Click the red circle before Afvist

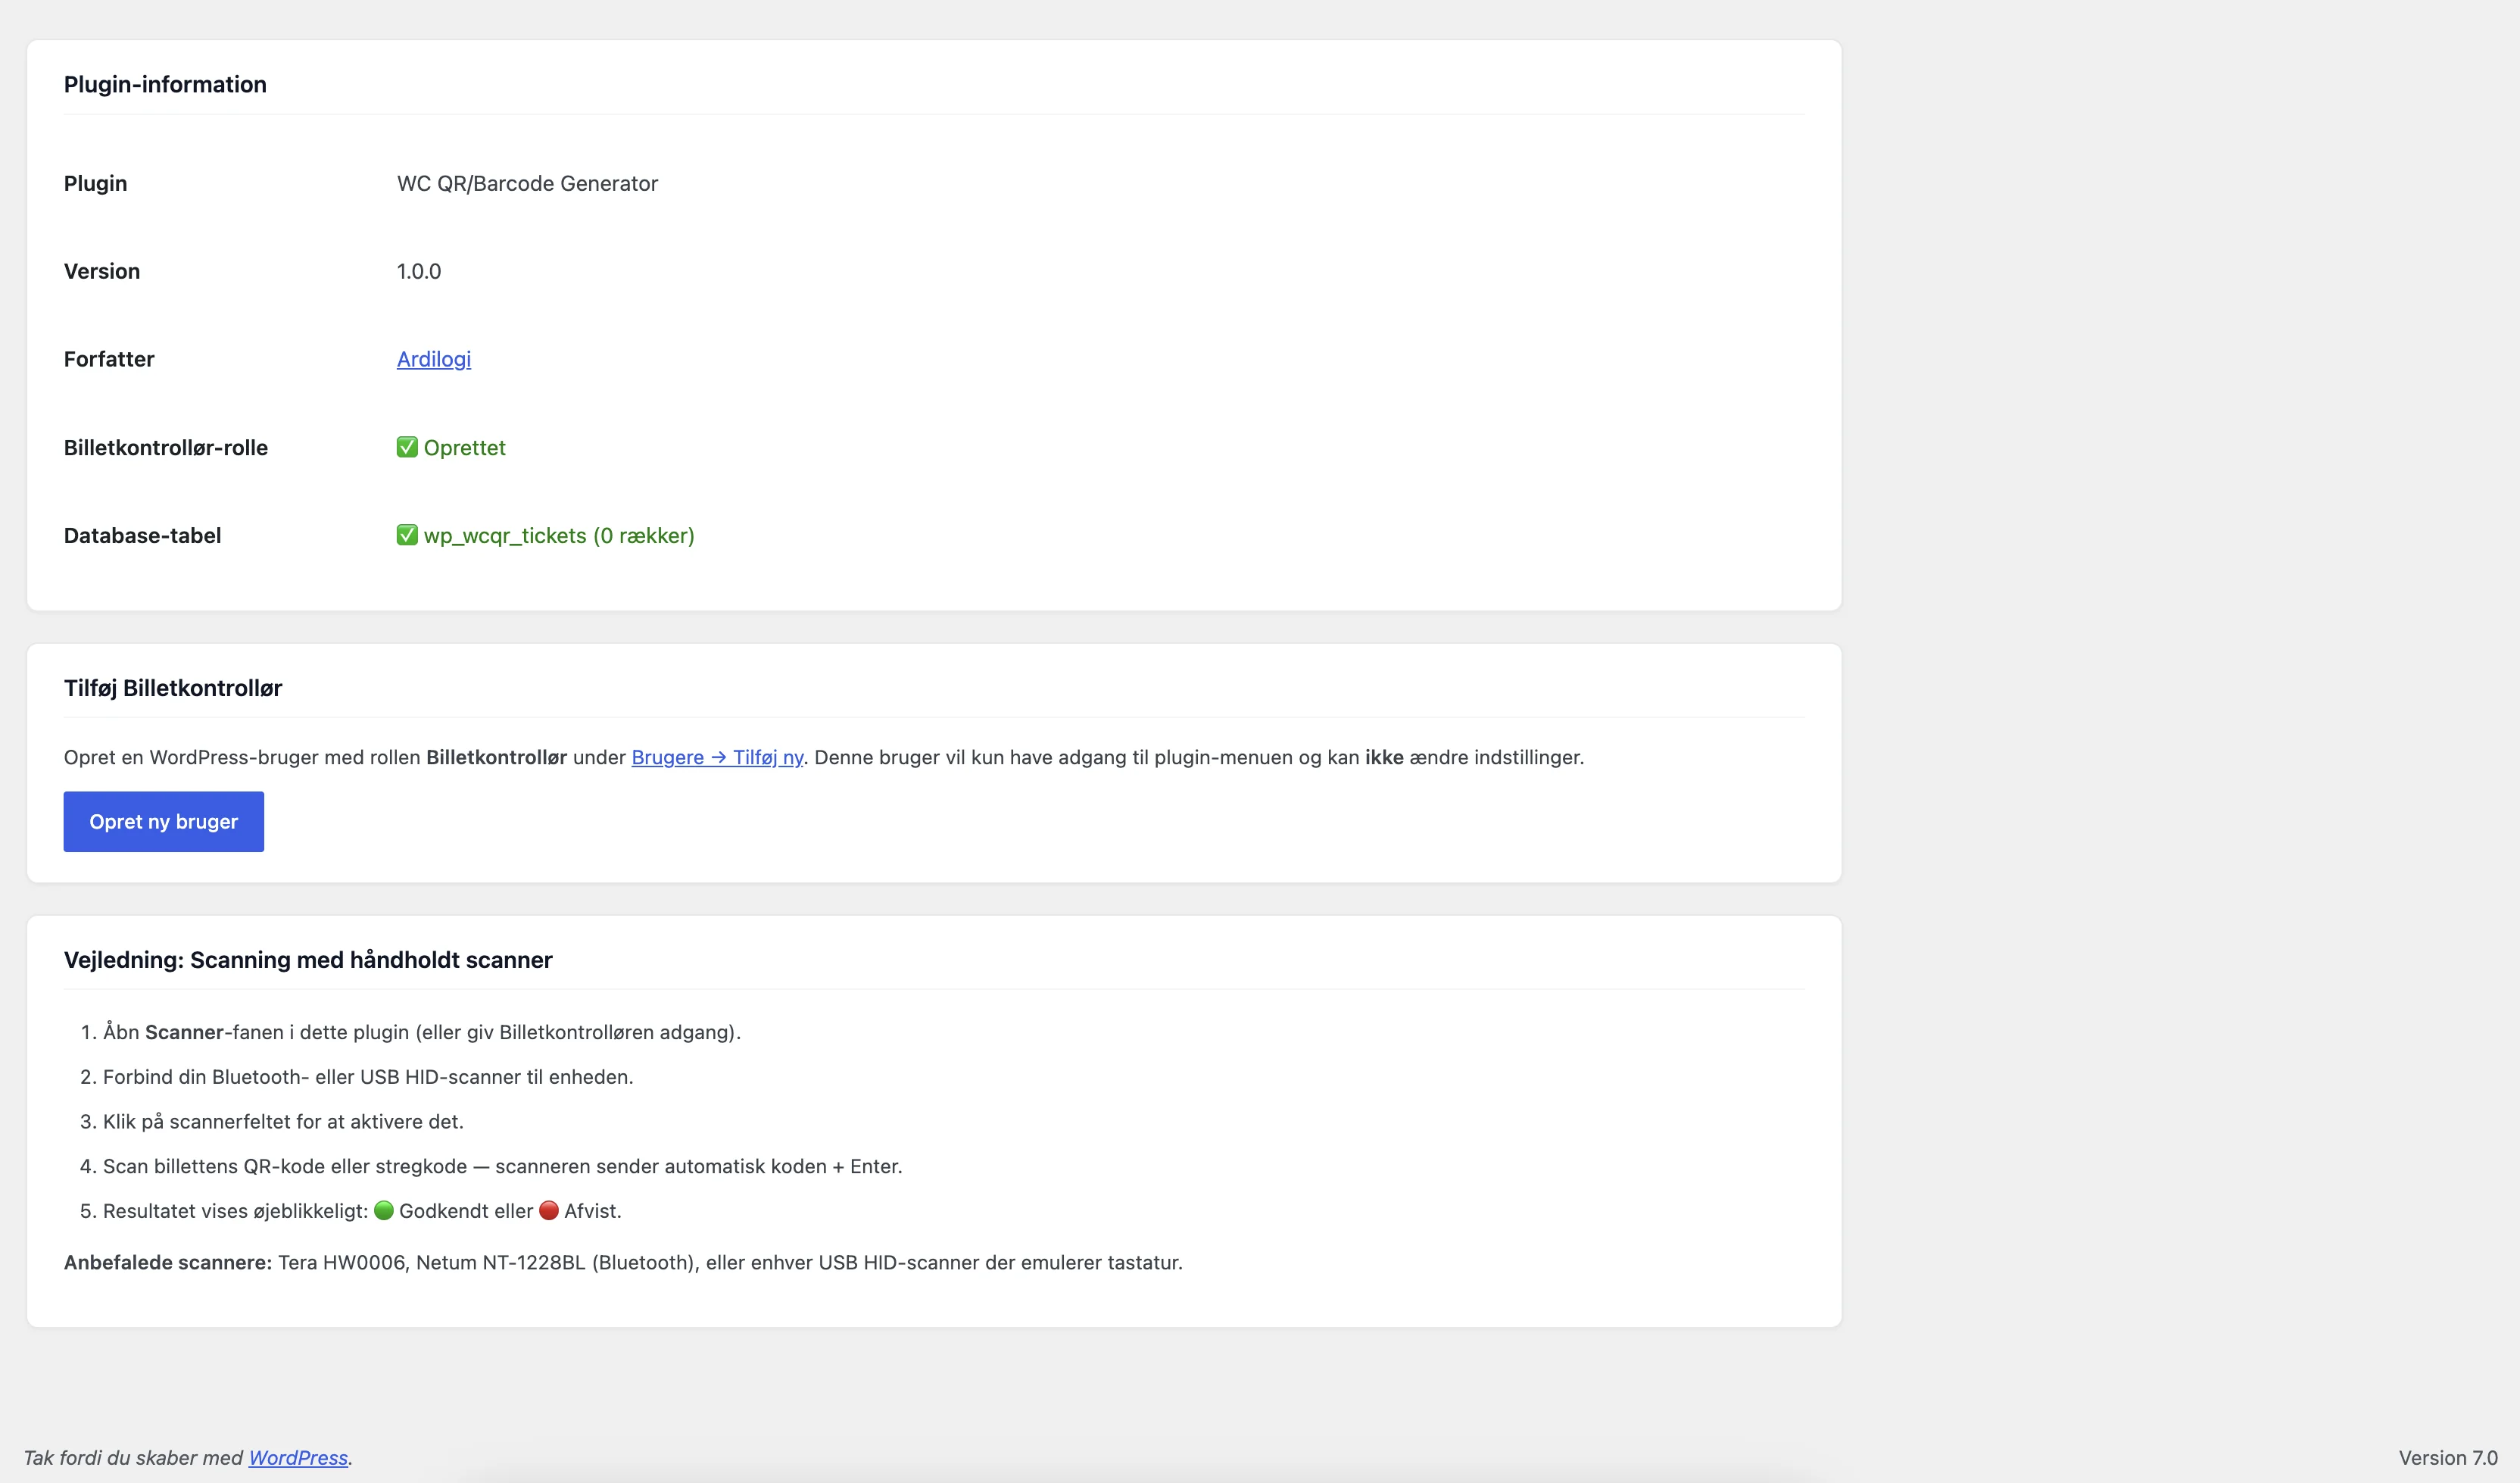[549, 1211]
